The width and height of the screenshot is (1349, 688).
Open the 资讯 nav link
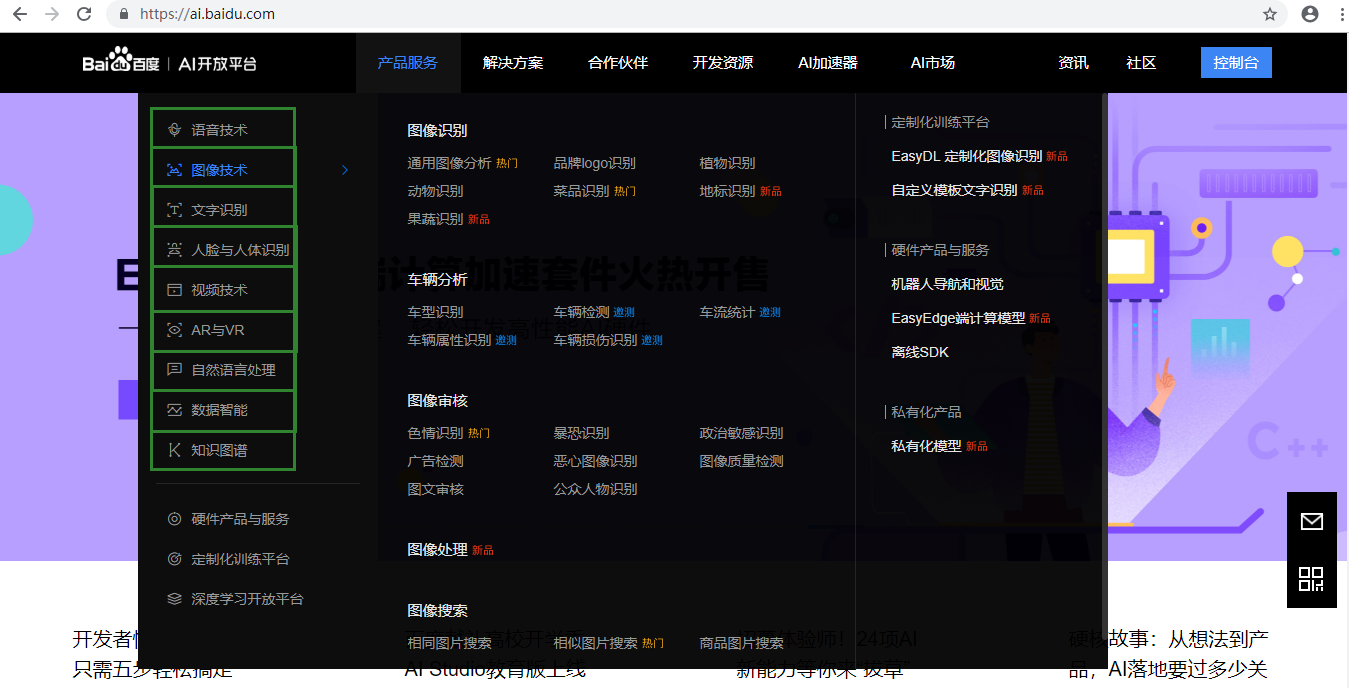(1073, 63)
